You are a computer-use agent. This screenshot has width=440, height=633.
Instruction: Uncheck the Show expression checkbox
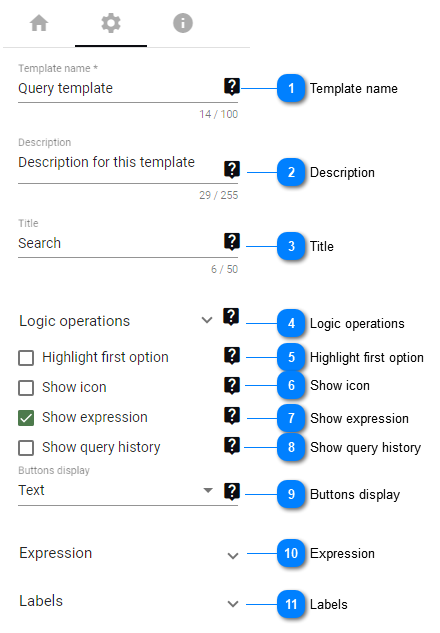click(x=26, y=418)
